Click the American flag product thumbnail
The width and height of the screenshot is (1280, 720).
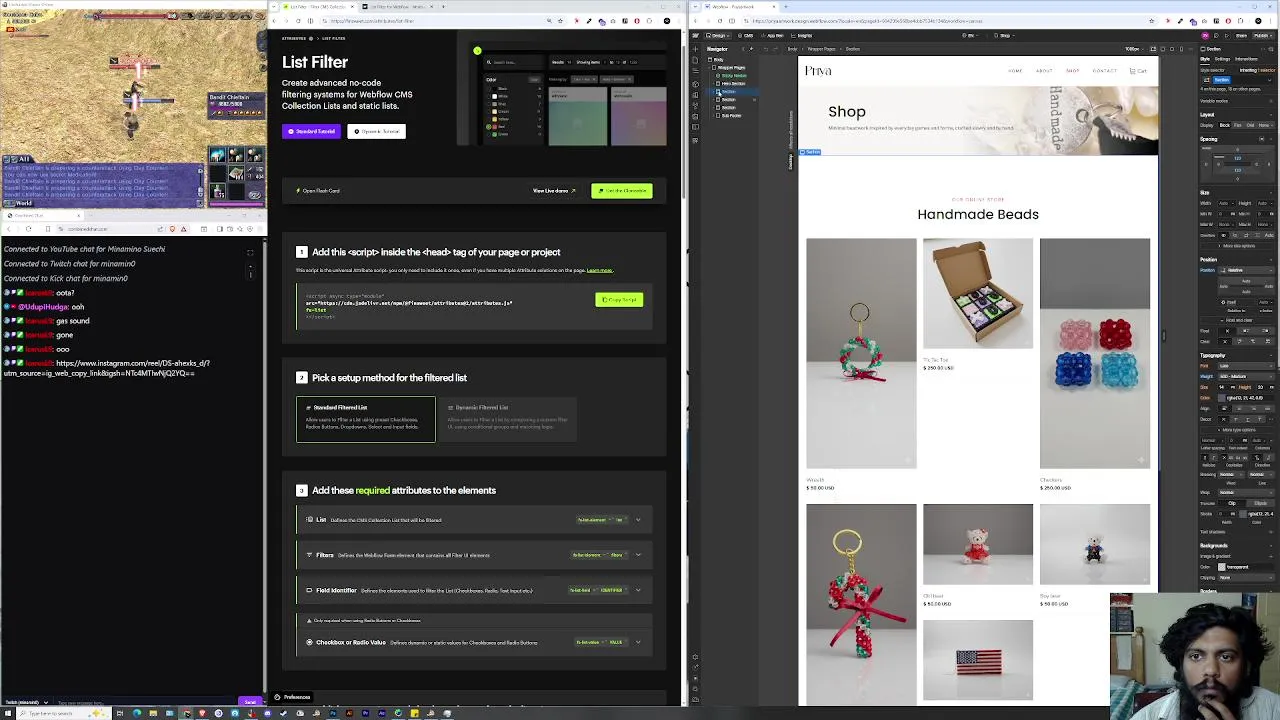(978, 660)
